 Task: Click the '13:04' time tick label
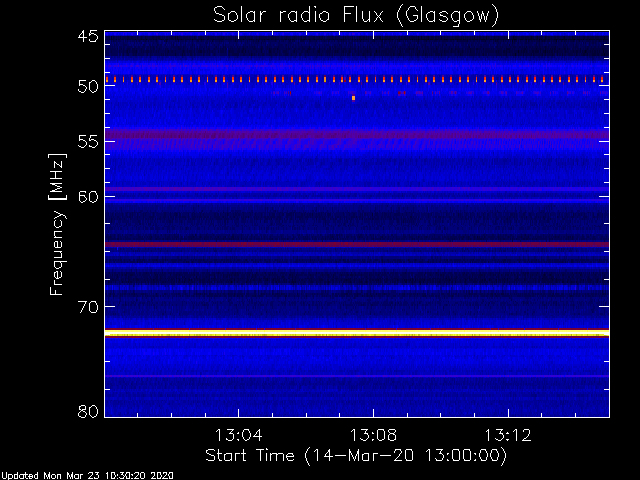pyautogui.click(x=238, y=435)
